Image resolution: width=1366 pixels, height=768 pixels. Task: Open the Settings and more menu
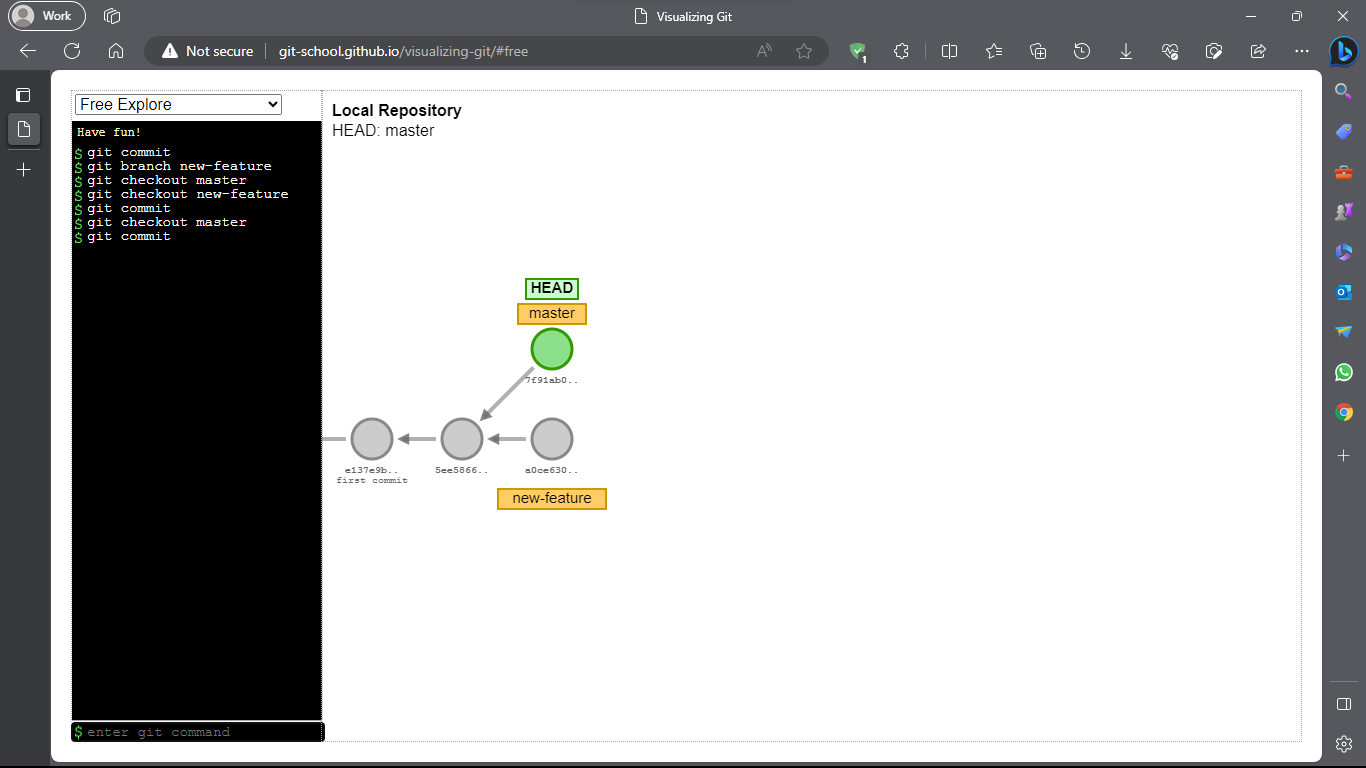pos(1302,51)
